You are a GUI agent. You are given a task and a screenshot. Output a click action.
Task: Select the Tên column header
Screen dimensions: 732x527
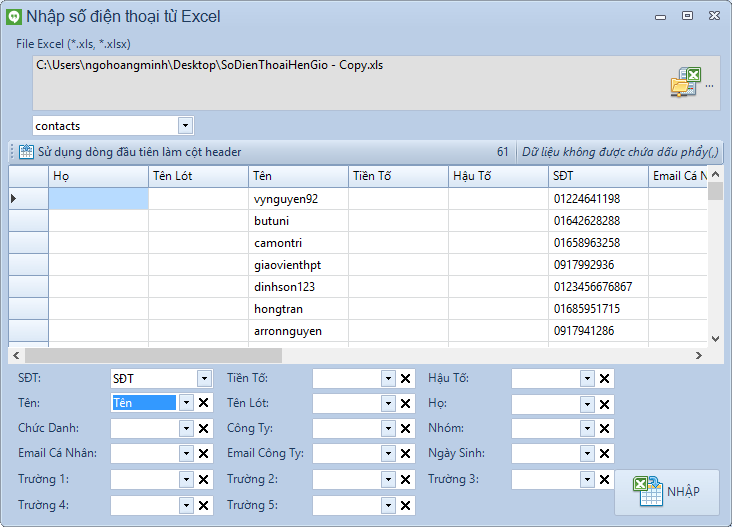[x=298, y=176]
